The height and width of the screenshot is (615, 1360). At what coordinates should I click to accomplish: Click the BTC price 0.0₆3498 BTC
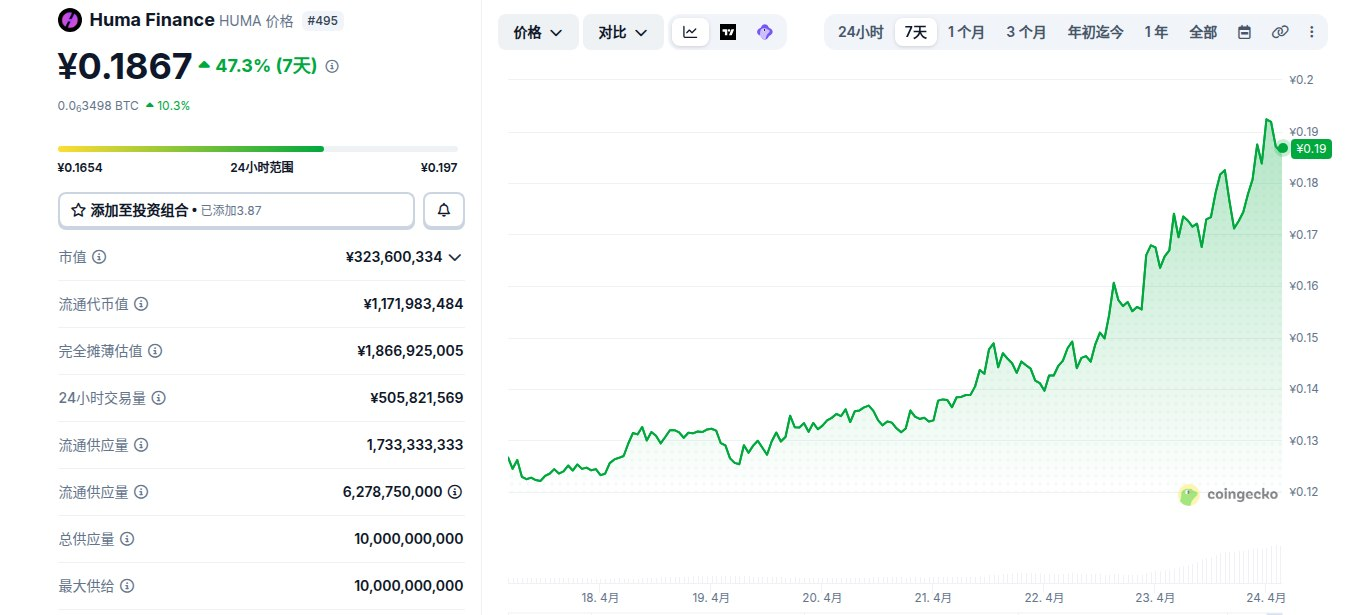[98, 105]
